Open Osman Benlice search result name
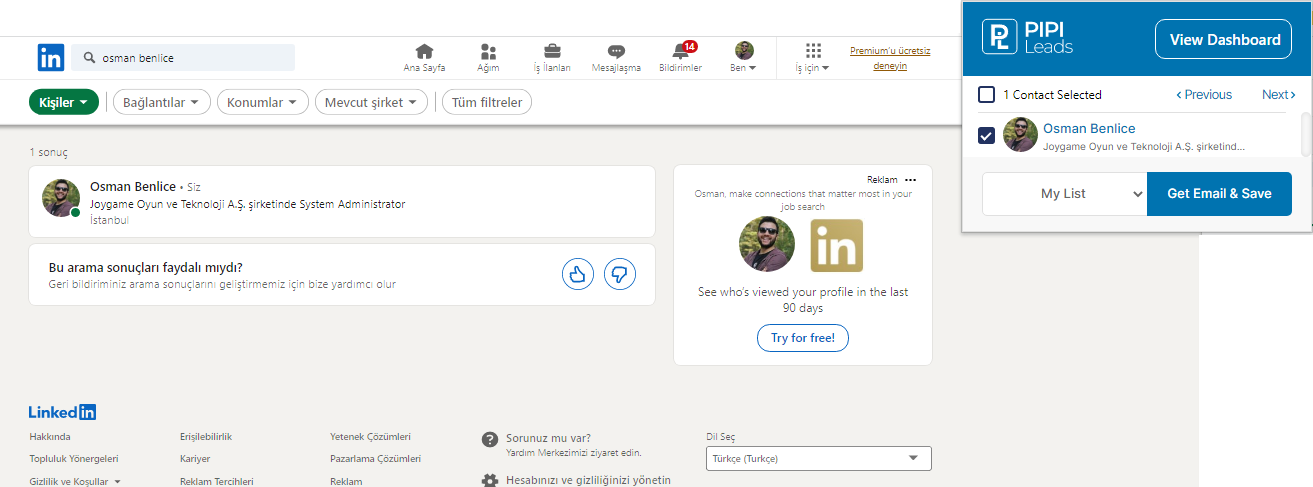1313x487 pixels. click(133, 186)
